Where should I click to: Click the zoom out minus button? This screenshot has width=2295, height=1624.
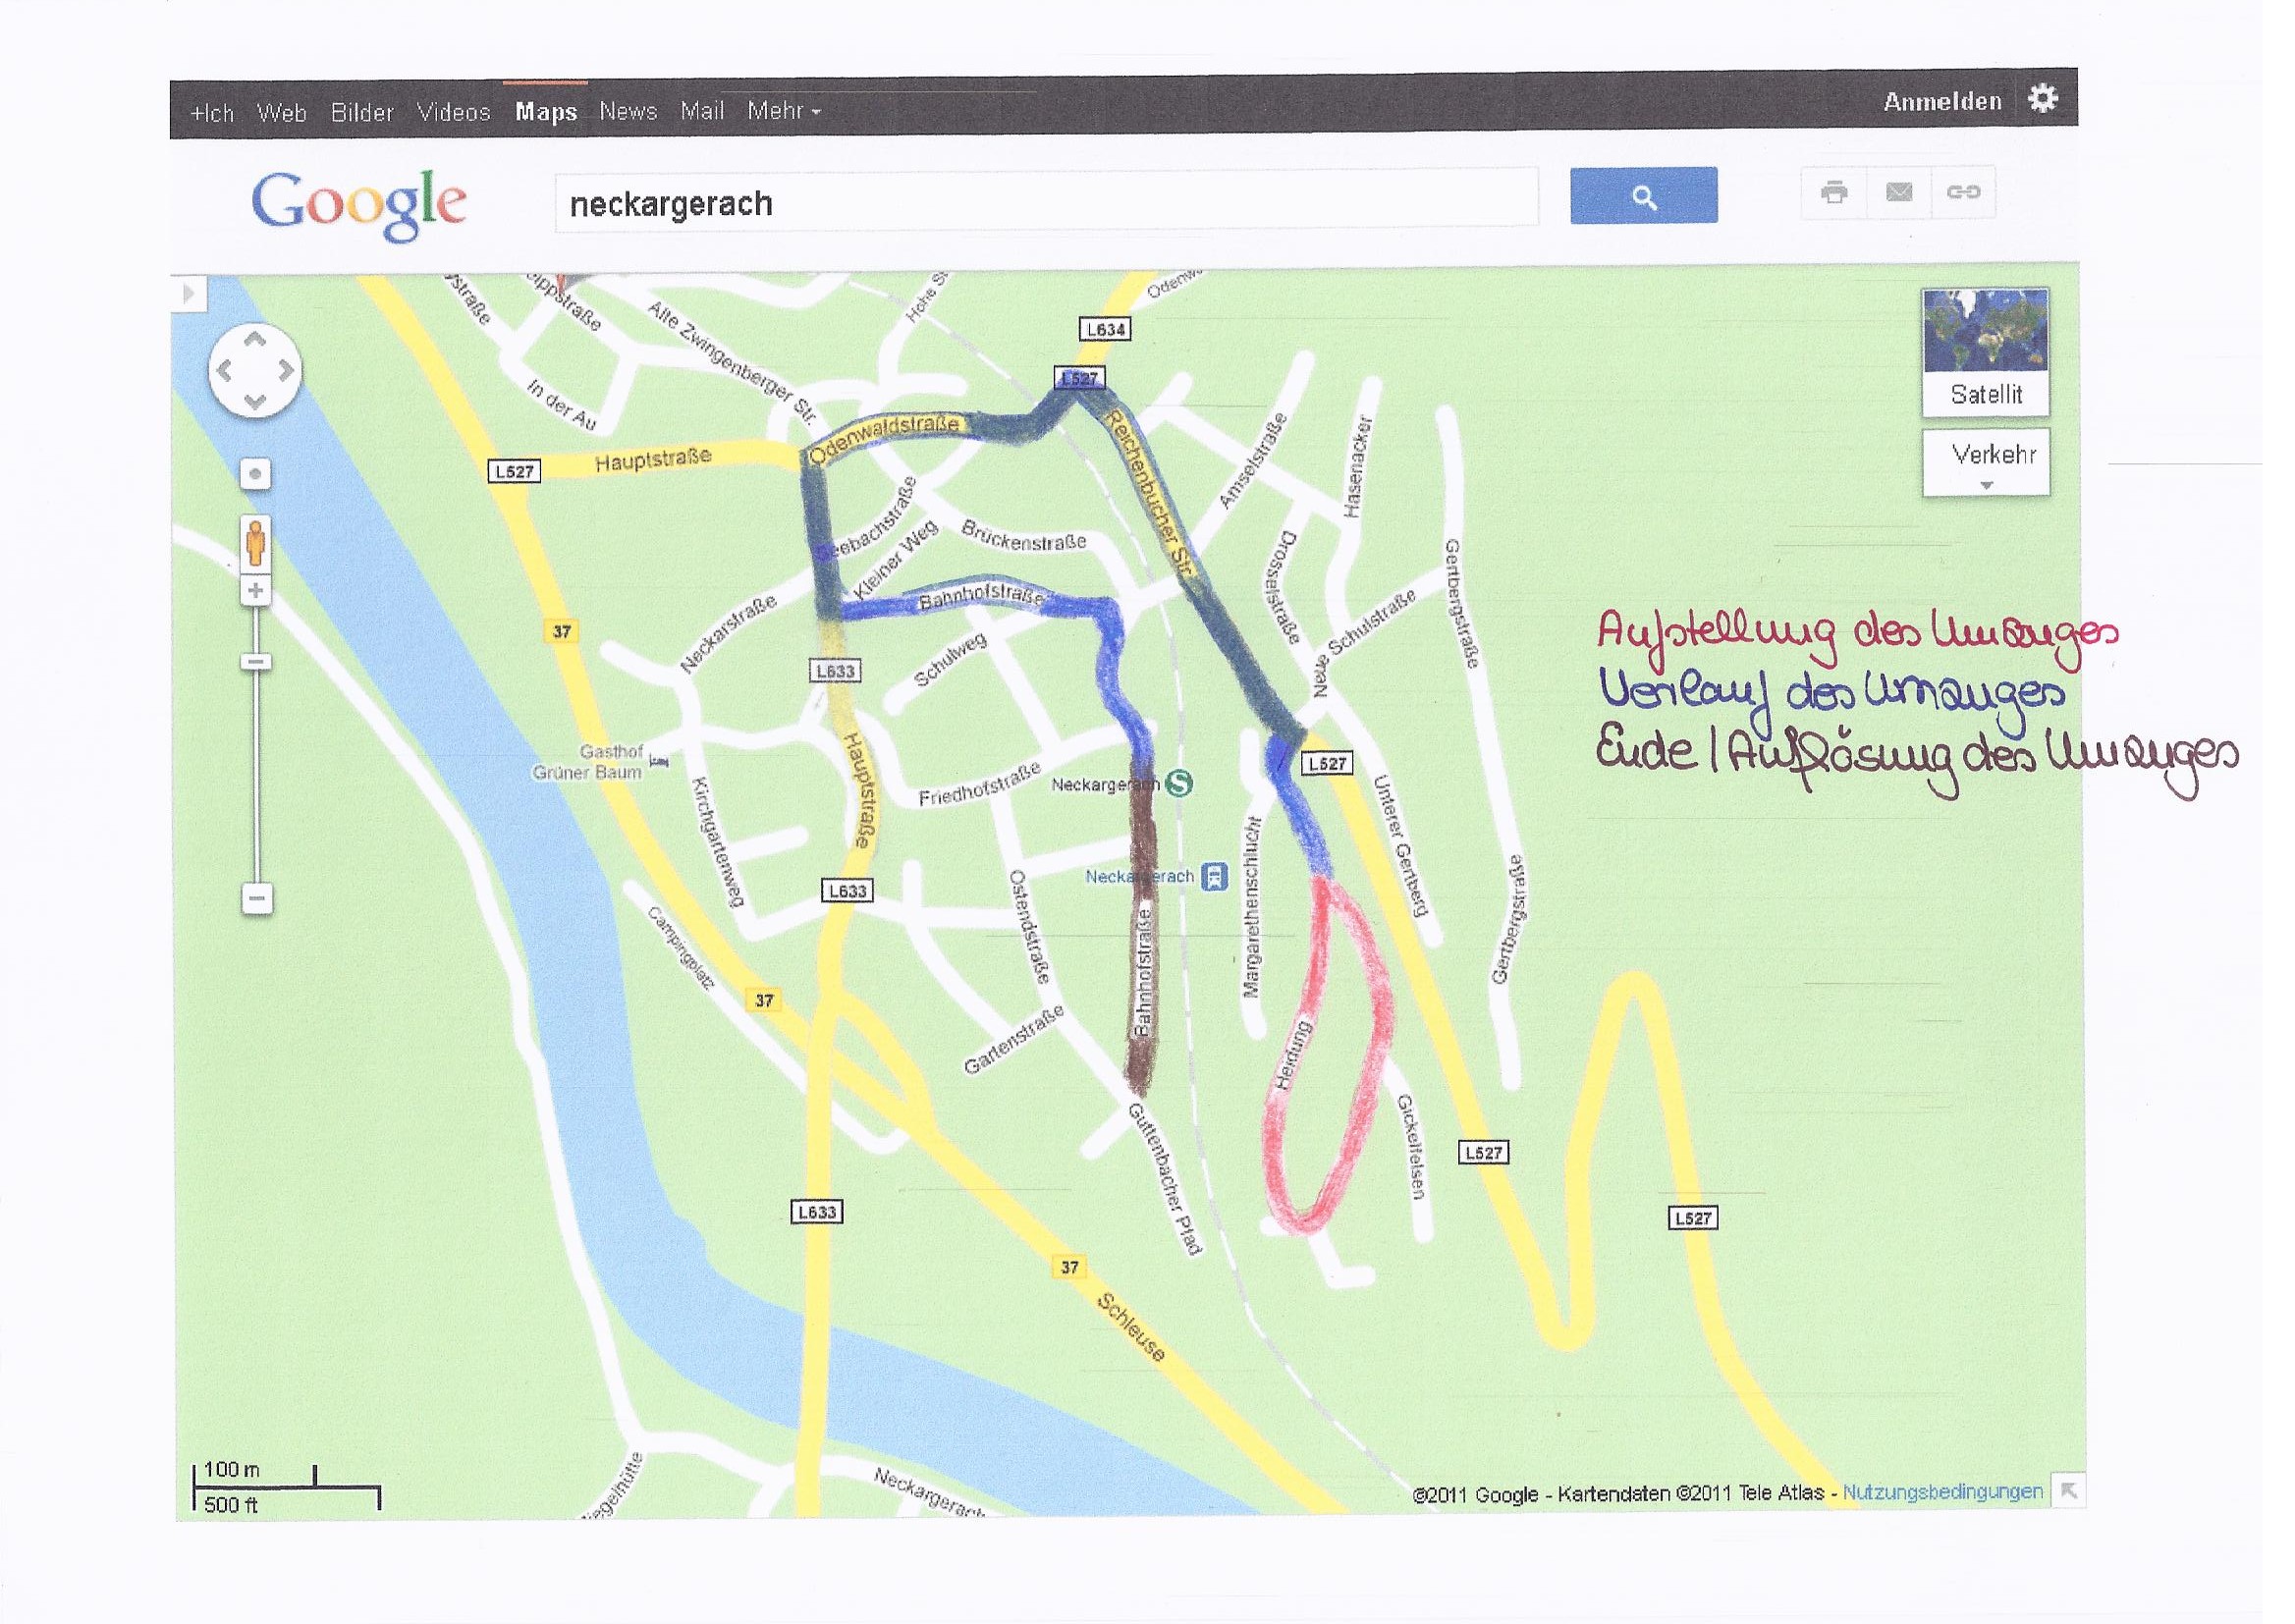point(256,898)
